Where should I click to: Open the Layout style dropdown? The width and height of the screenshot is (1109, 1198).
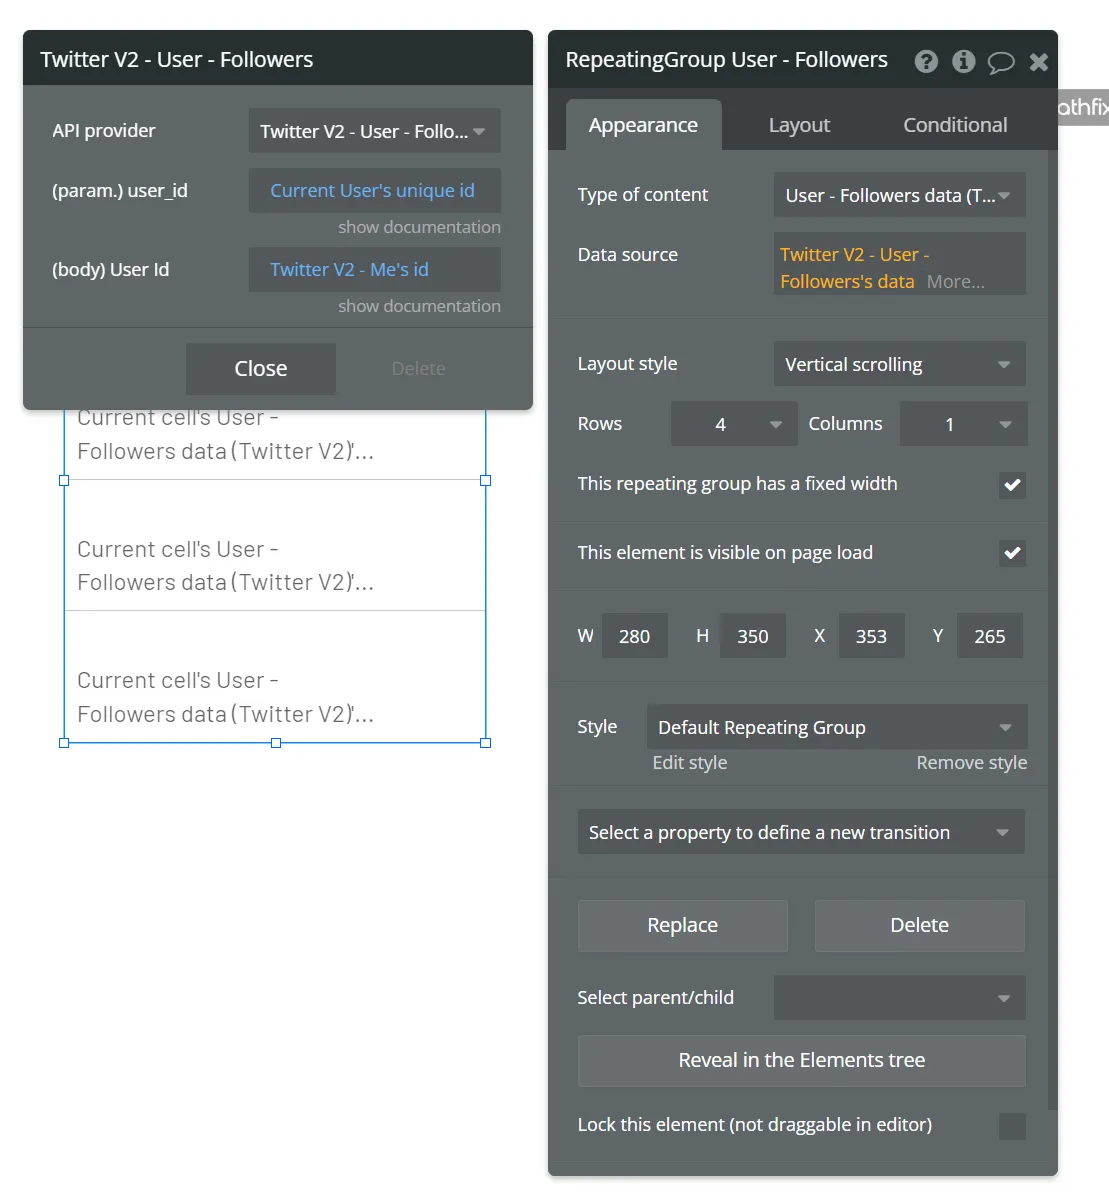click(900, 364)
